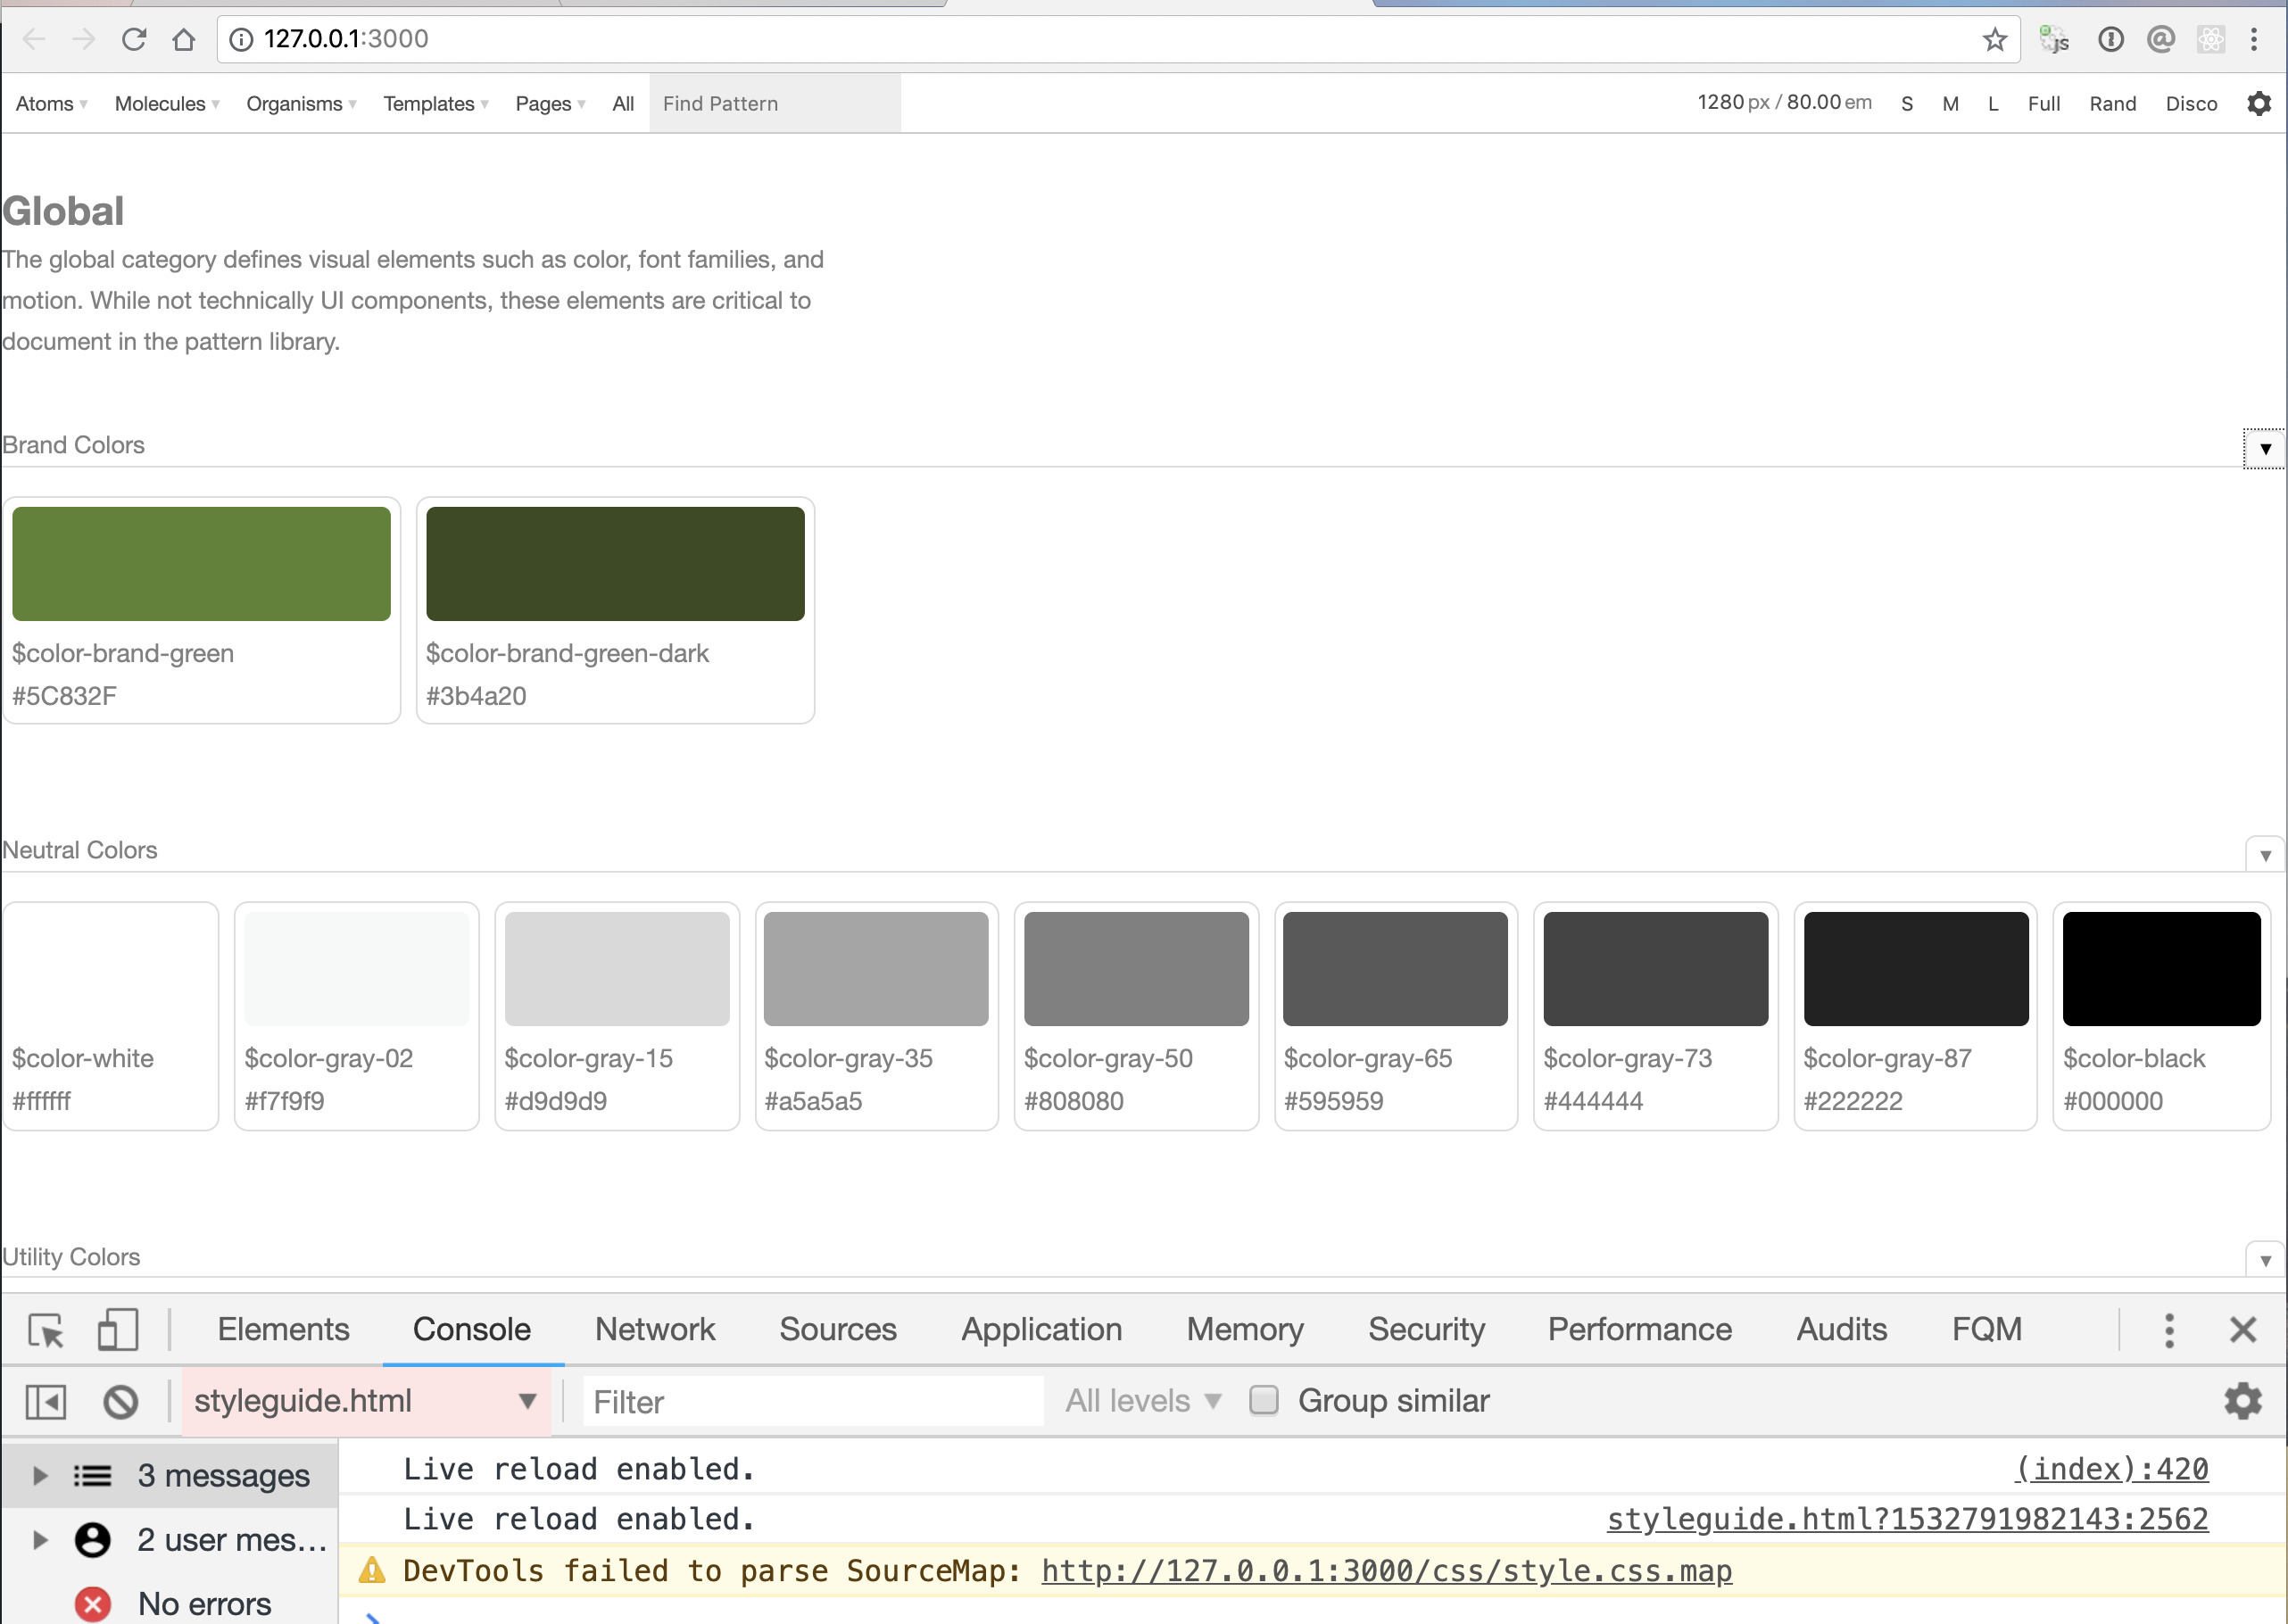This screenshot has width=2288, height=1624.
Task: Click the browser reload icon
Action: (x=134, y=39)
